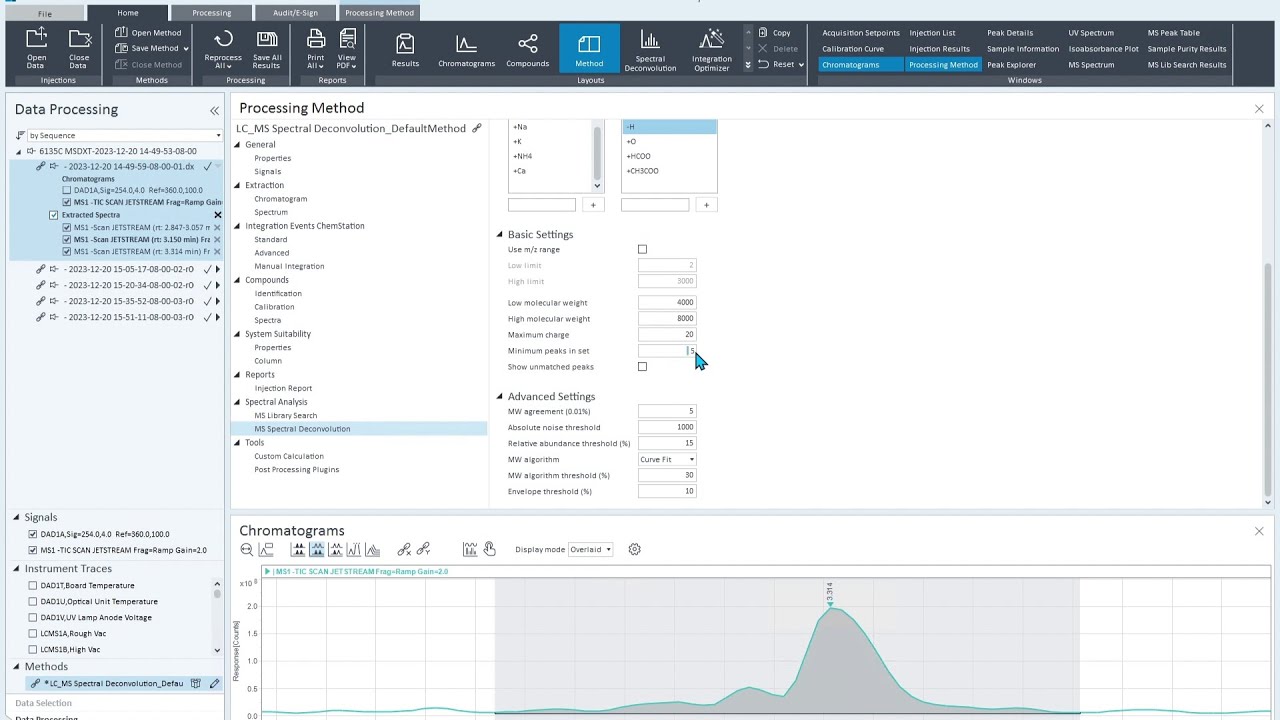Screen dimensions: 1280x720
Task: Click Open Method in the ribbon
Action: (x=149, y=32)
